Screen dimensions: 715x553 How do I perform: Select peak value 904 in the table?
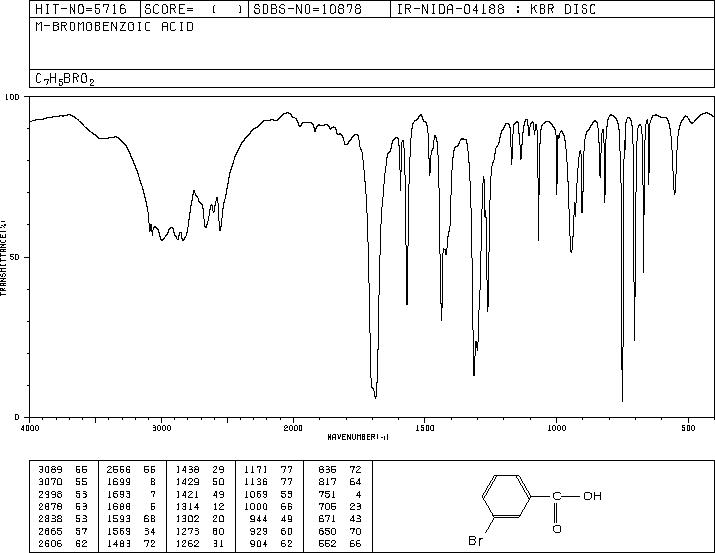[x=259, y=543]
